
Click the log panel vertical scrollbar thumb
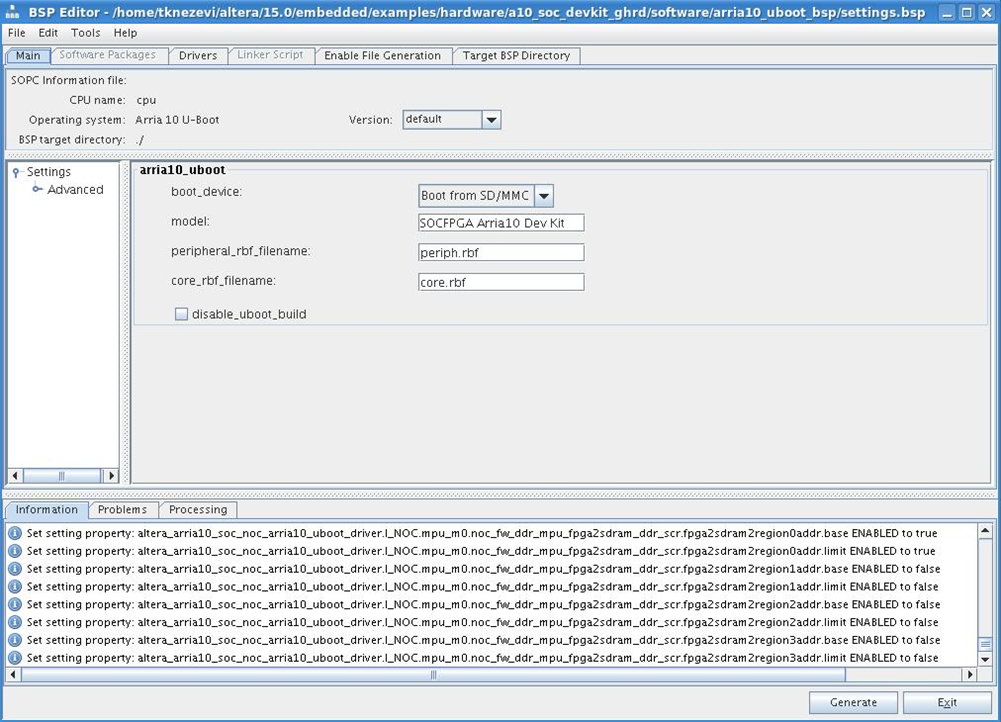coord(985,644)
